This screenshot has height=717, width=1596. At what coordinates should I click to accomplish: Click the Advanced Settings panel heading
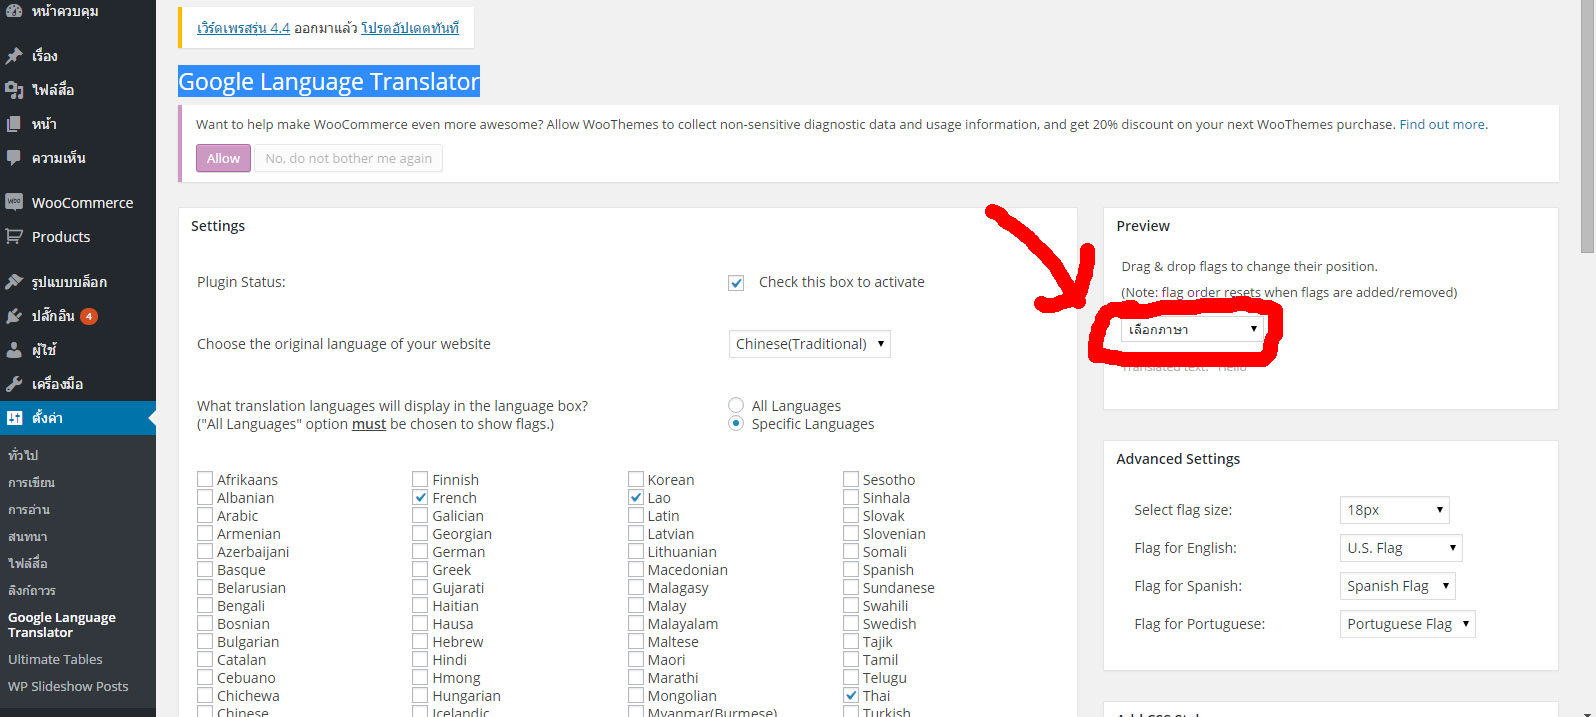point(1178,459)
